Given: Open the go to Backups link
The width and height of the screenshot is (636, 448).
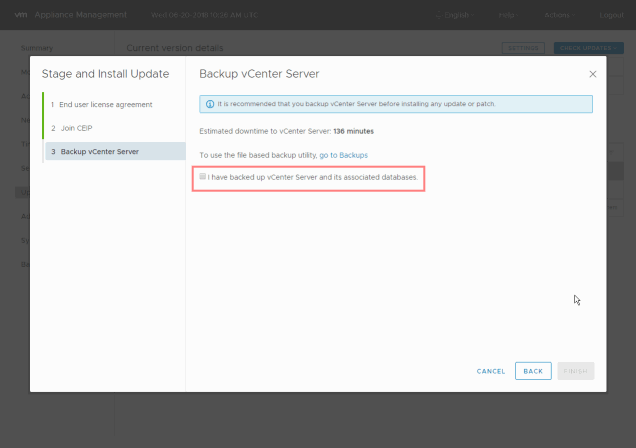Looking at the screenshot, I should 344,155.
